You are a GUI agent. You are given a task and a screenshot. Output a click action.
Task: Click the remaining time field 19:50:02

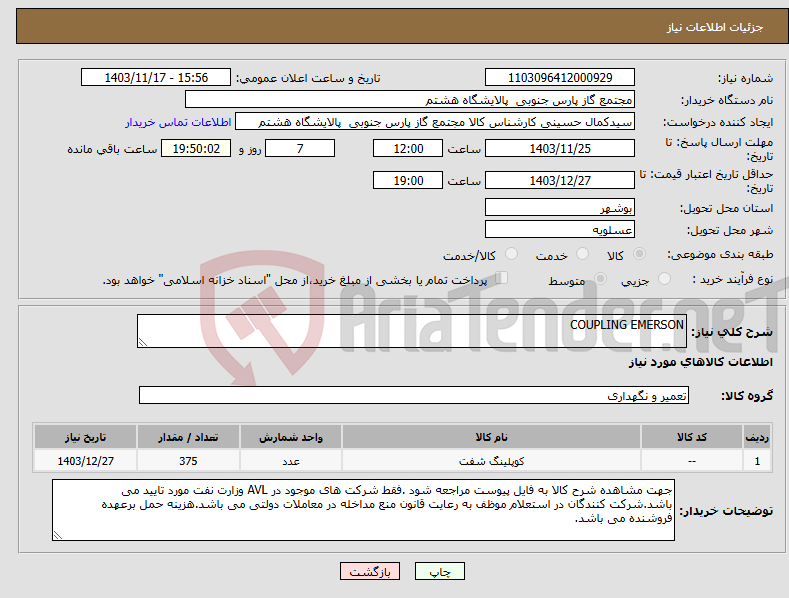[196, 148]
